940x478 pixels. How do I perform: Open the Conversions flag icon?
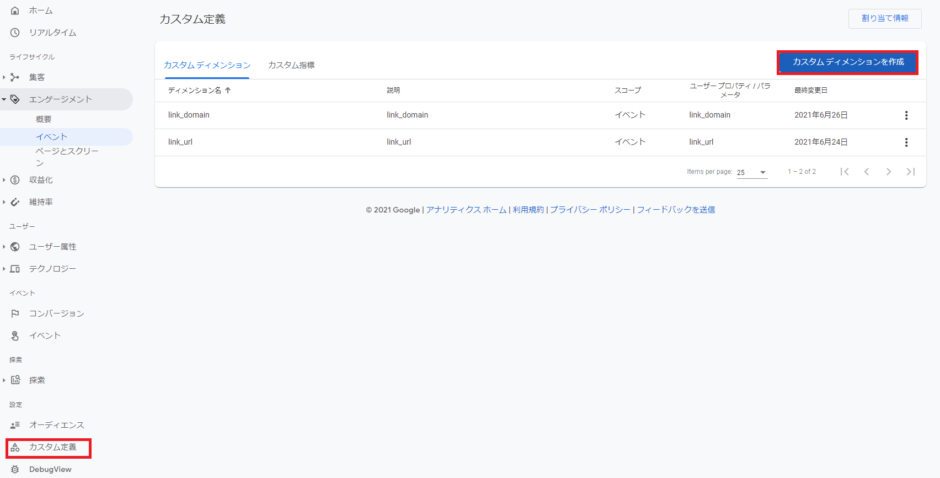pos(15,314)
